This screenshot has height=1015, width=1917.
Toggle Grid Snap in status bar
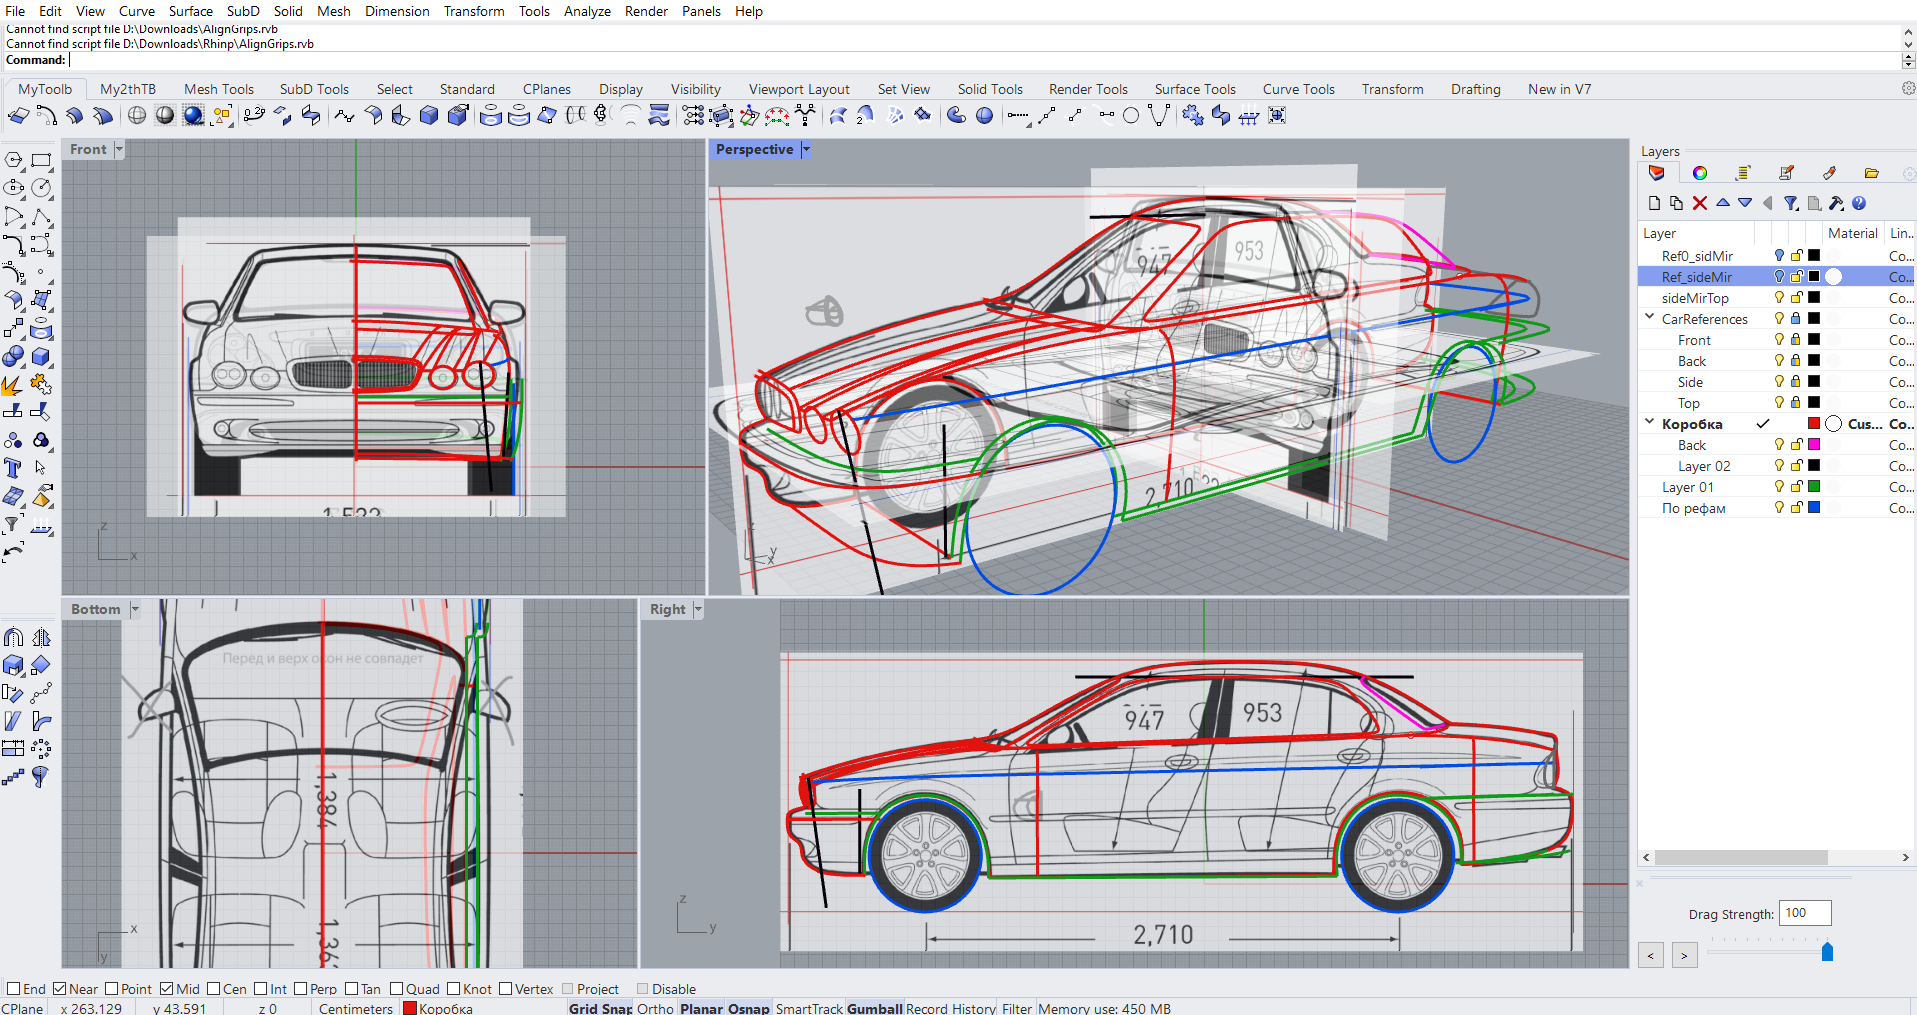tap(600, 1008)
